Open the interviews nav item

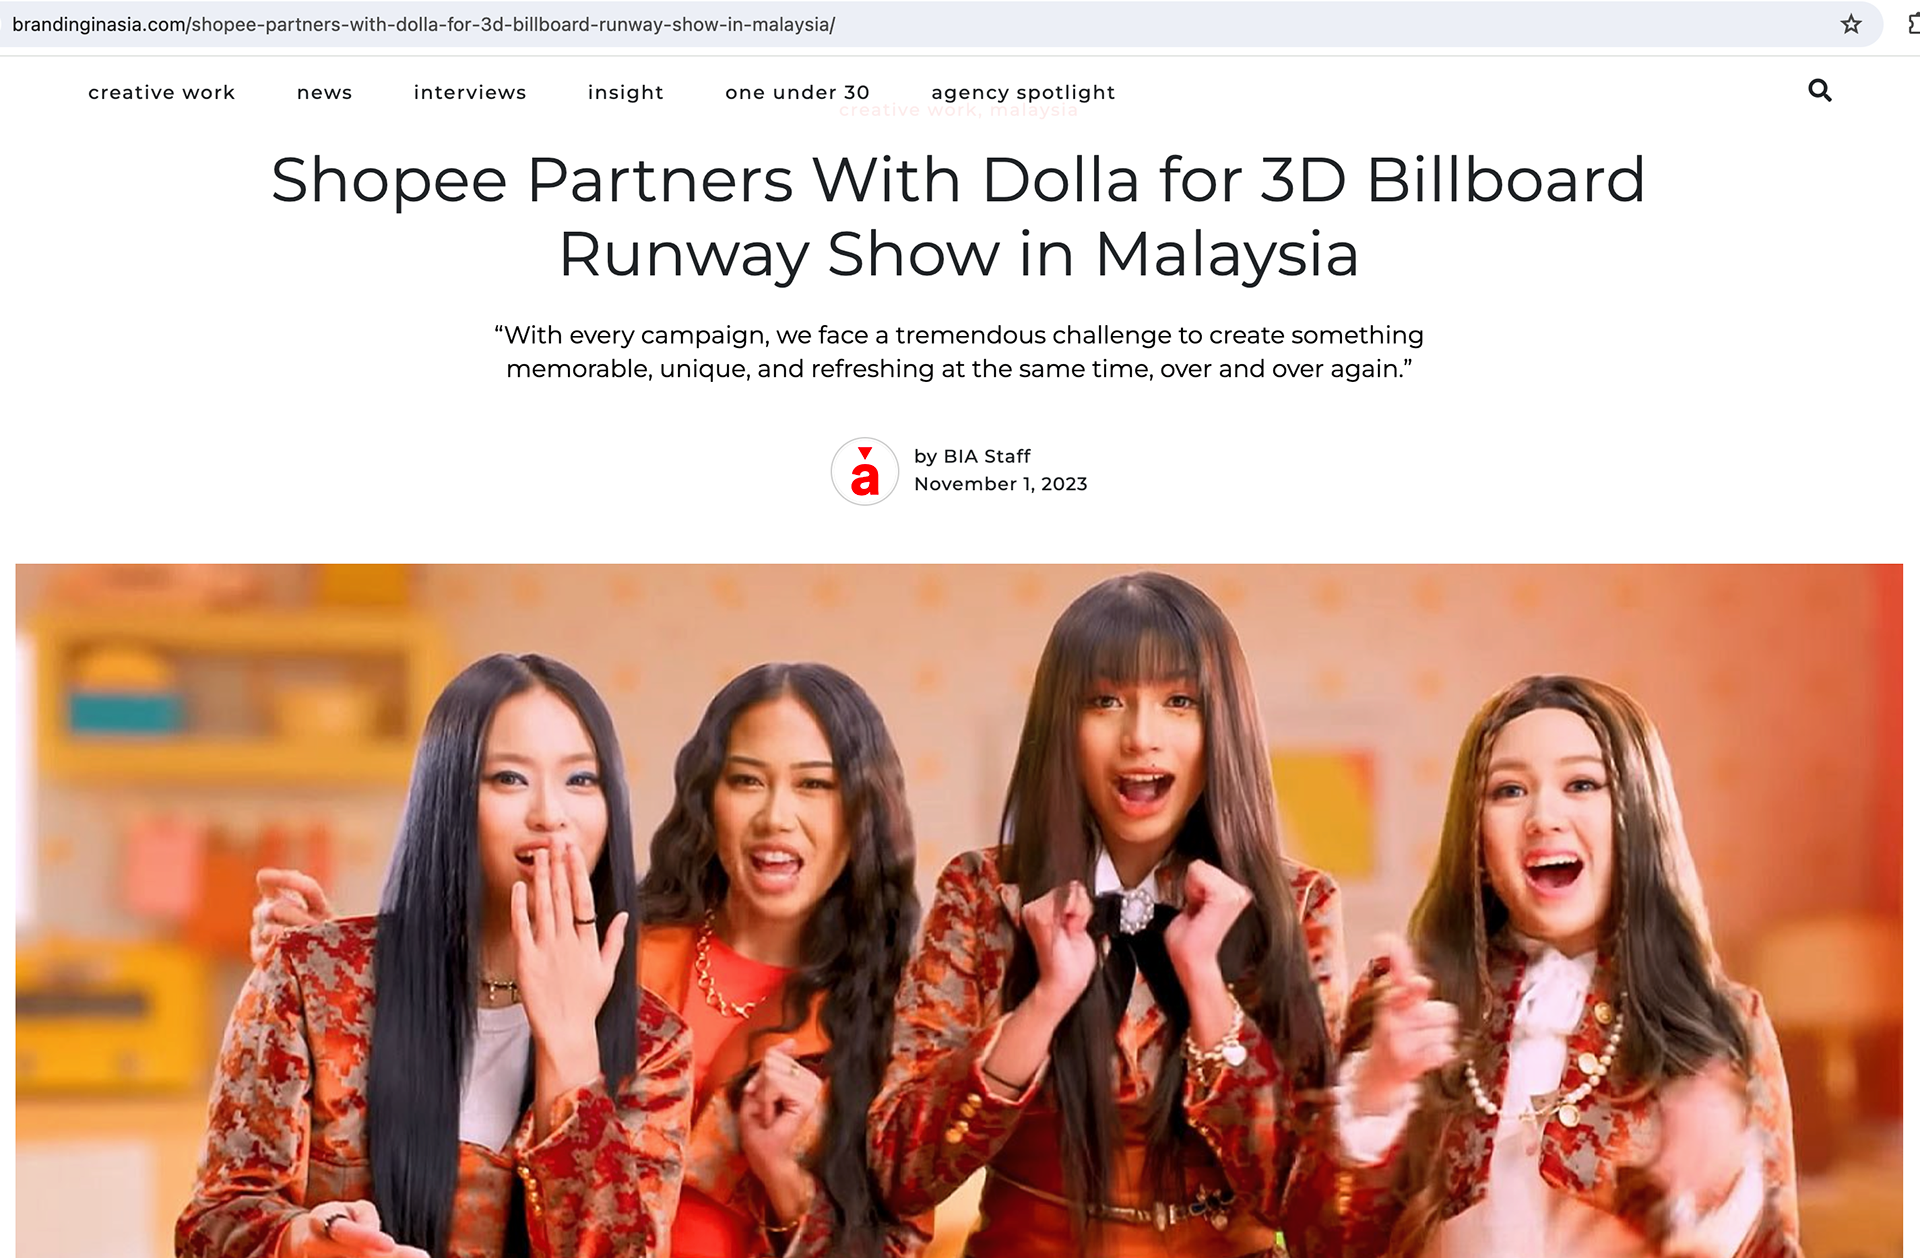coord(470,92)
